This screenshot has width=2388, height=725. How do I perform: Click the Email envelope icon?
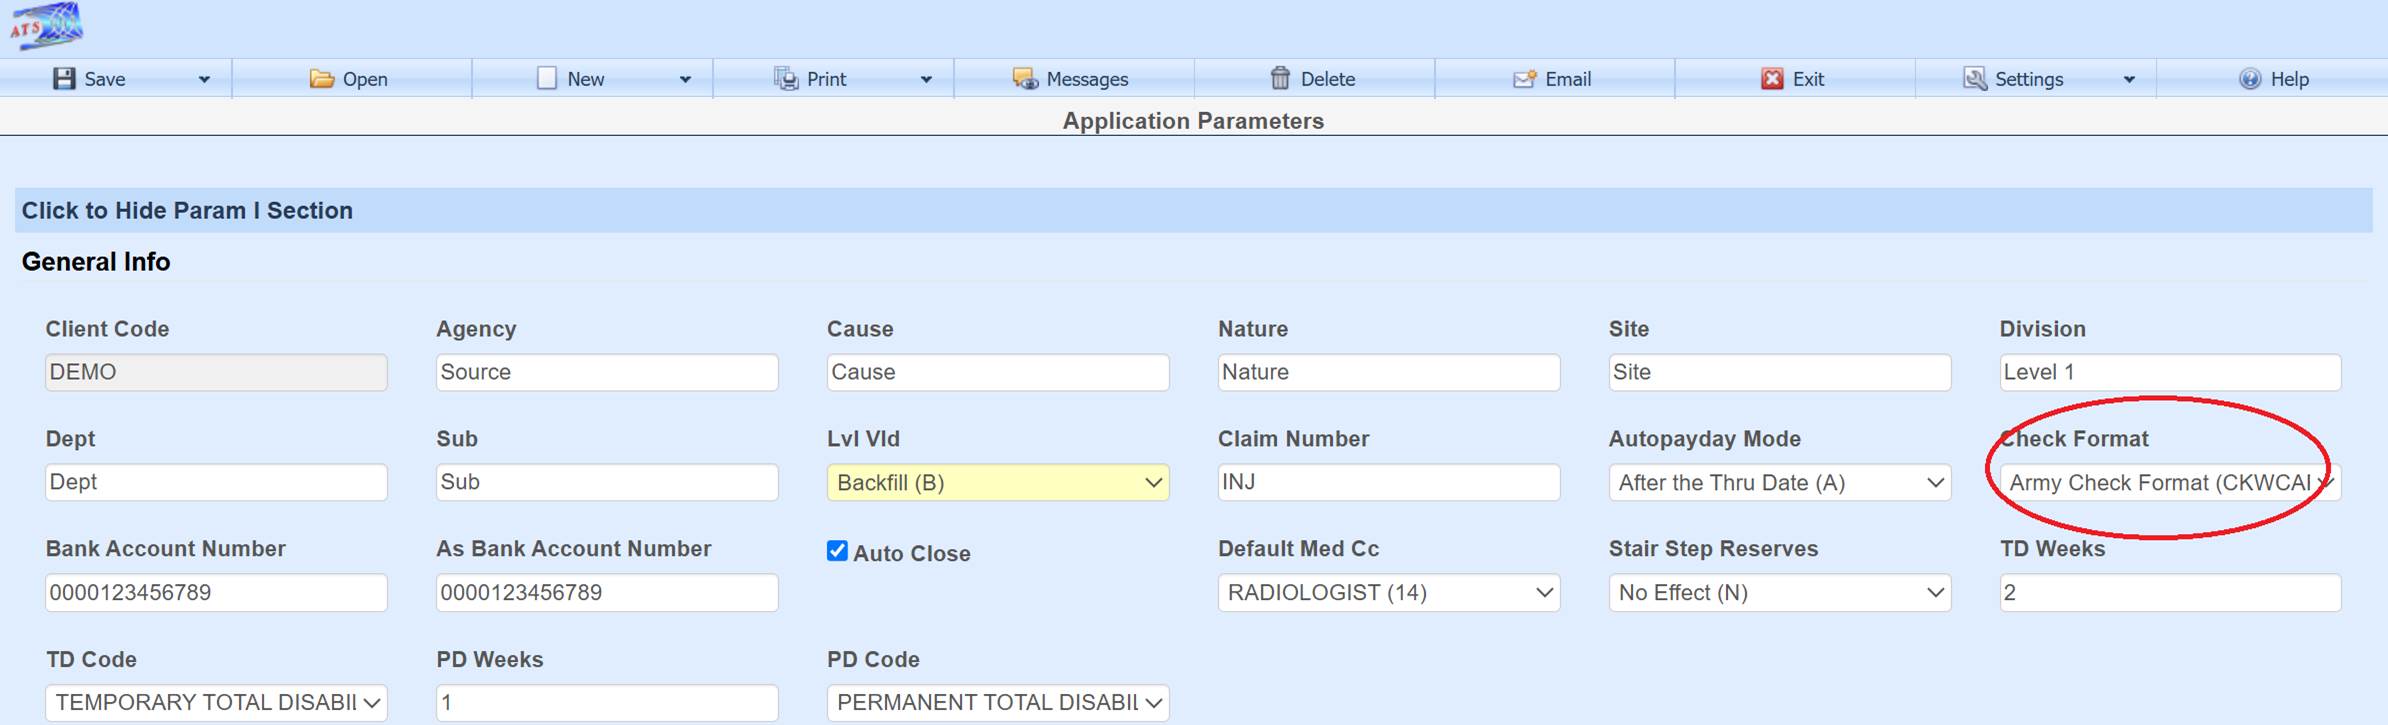click(1524, 79)
